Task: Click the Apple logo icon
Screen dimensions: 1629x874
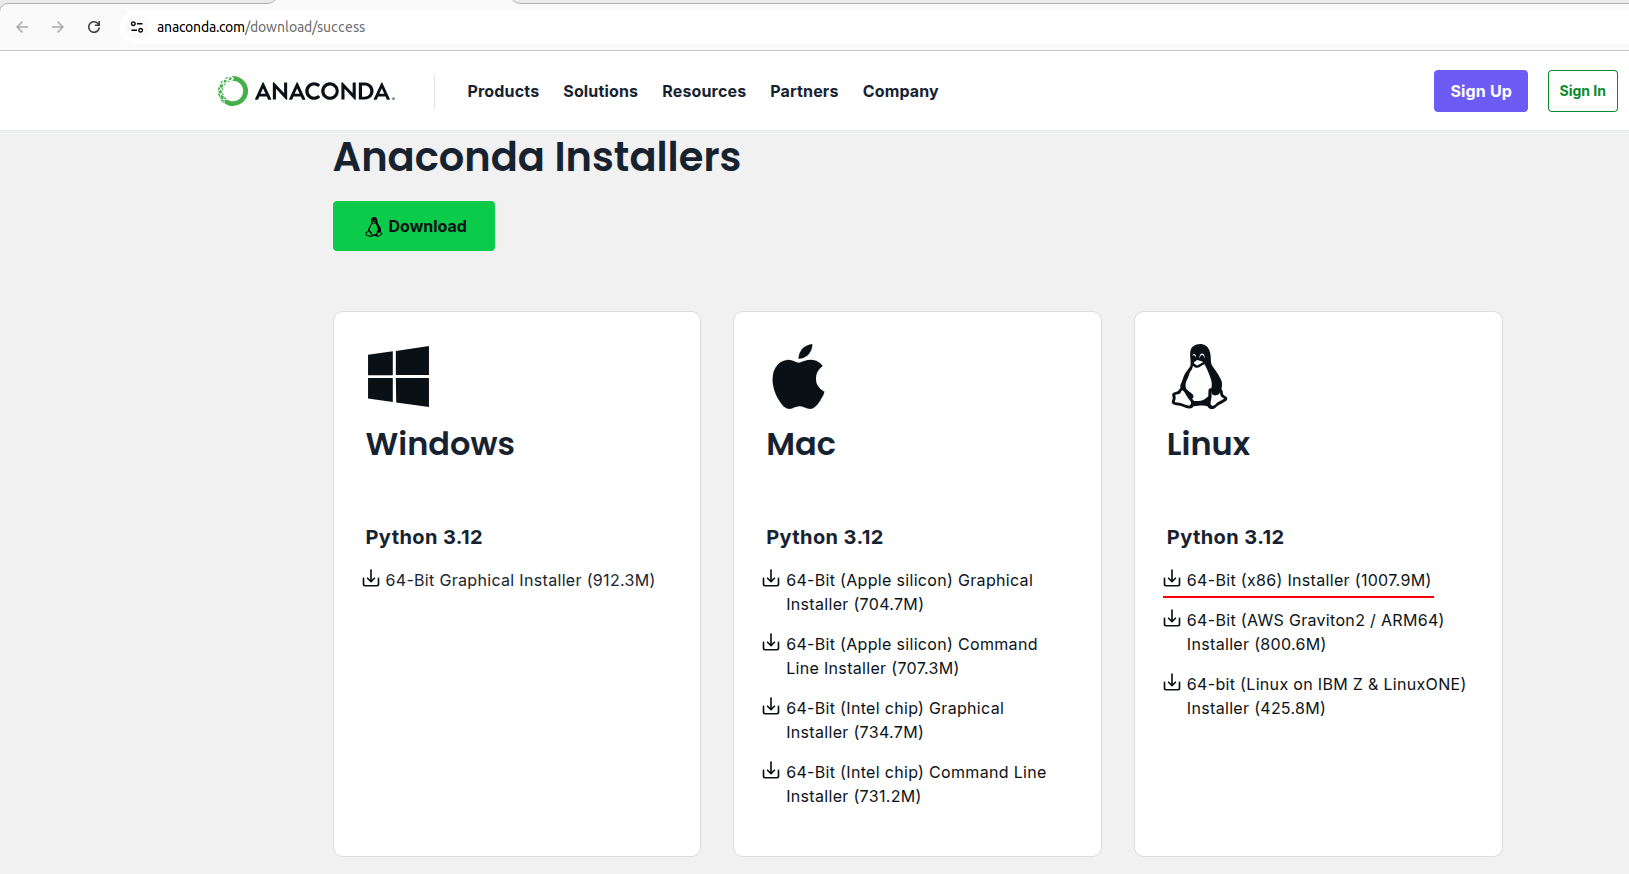Action: [798, 377]
